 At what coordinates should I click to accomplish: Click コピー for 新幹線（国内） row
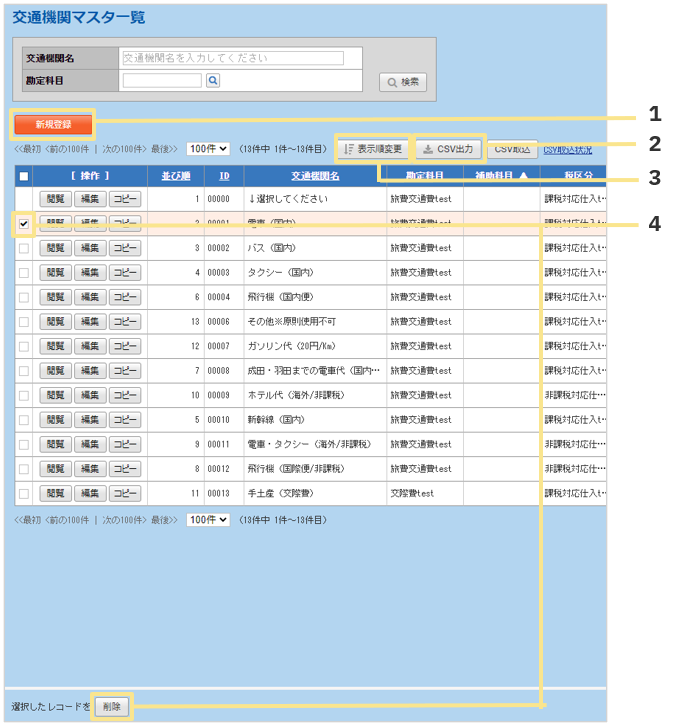point(124,419)
